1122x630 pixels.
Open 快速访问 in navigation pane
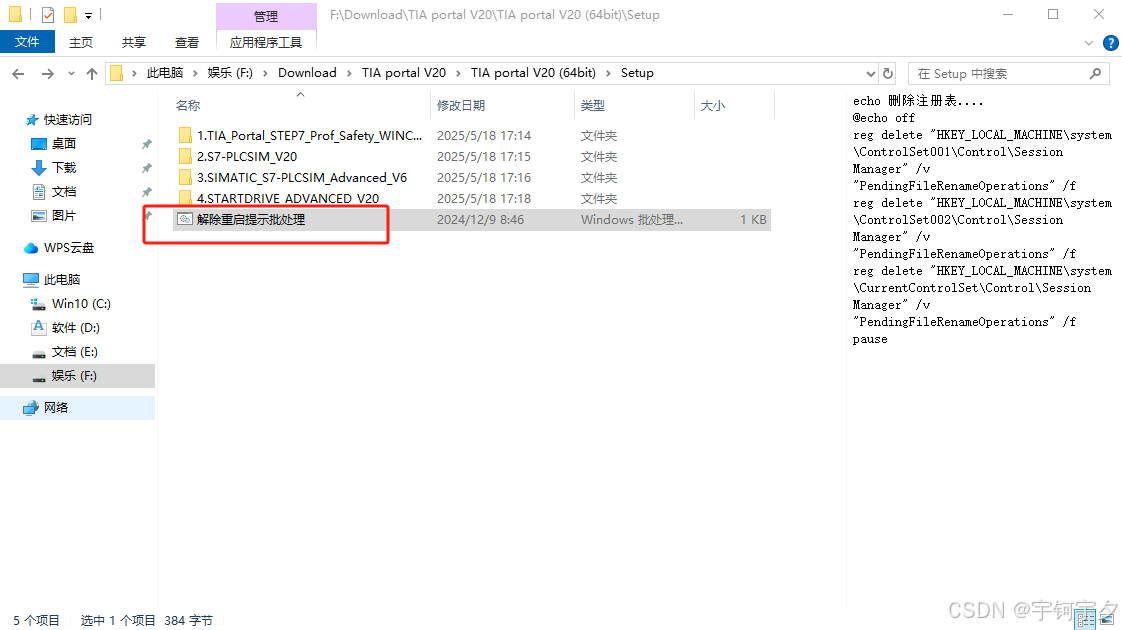(67, 120)
